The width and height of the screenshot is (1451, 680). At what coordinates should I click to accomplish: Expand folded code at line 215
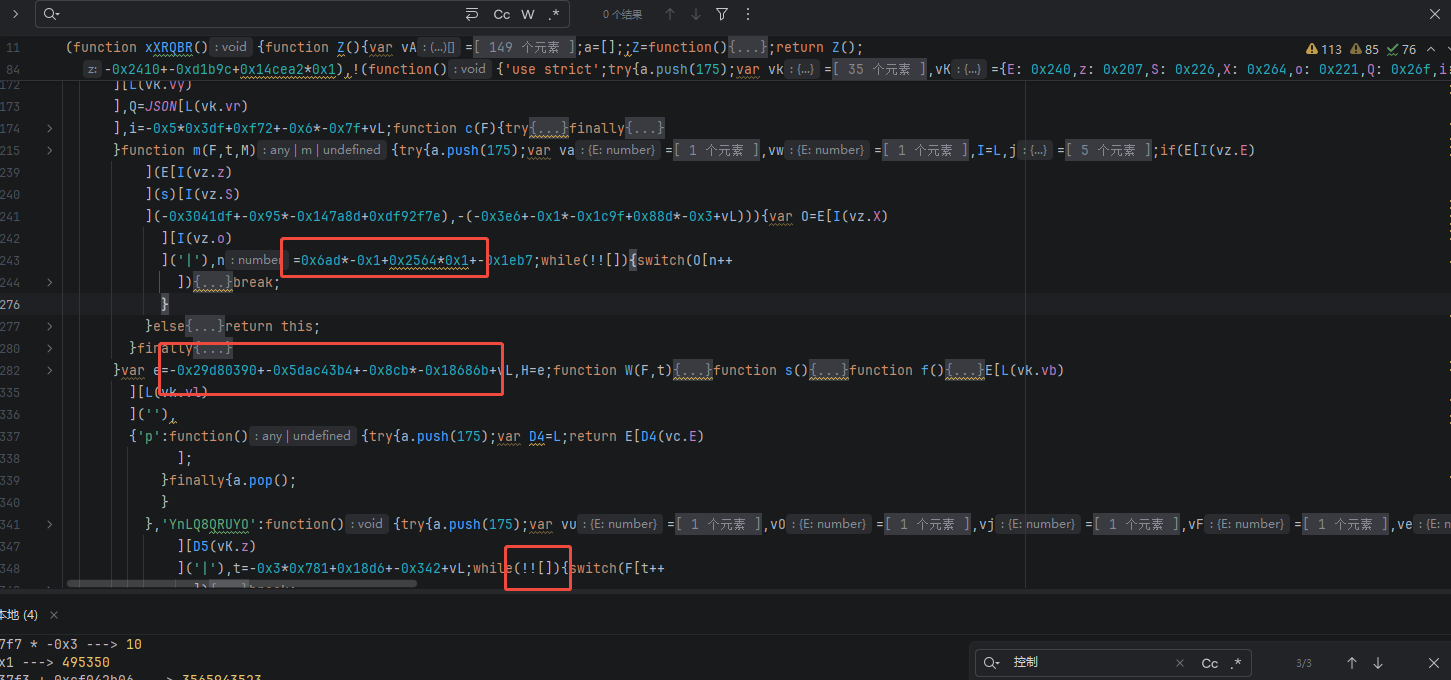click(50, 150)
